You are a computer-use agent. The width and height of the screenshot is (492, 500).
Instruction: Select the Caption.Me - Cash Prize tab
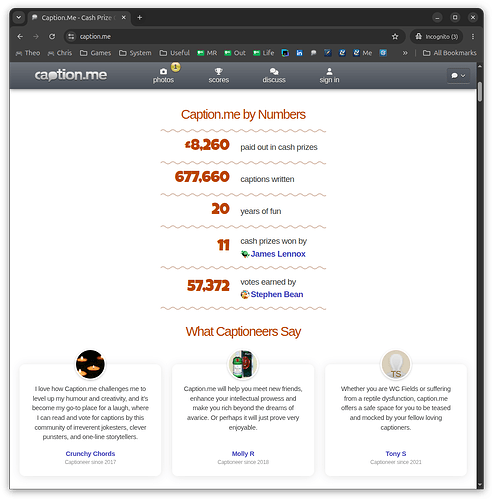(79, 17)
